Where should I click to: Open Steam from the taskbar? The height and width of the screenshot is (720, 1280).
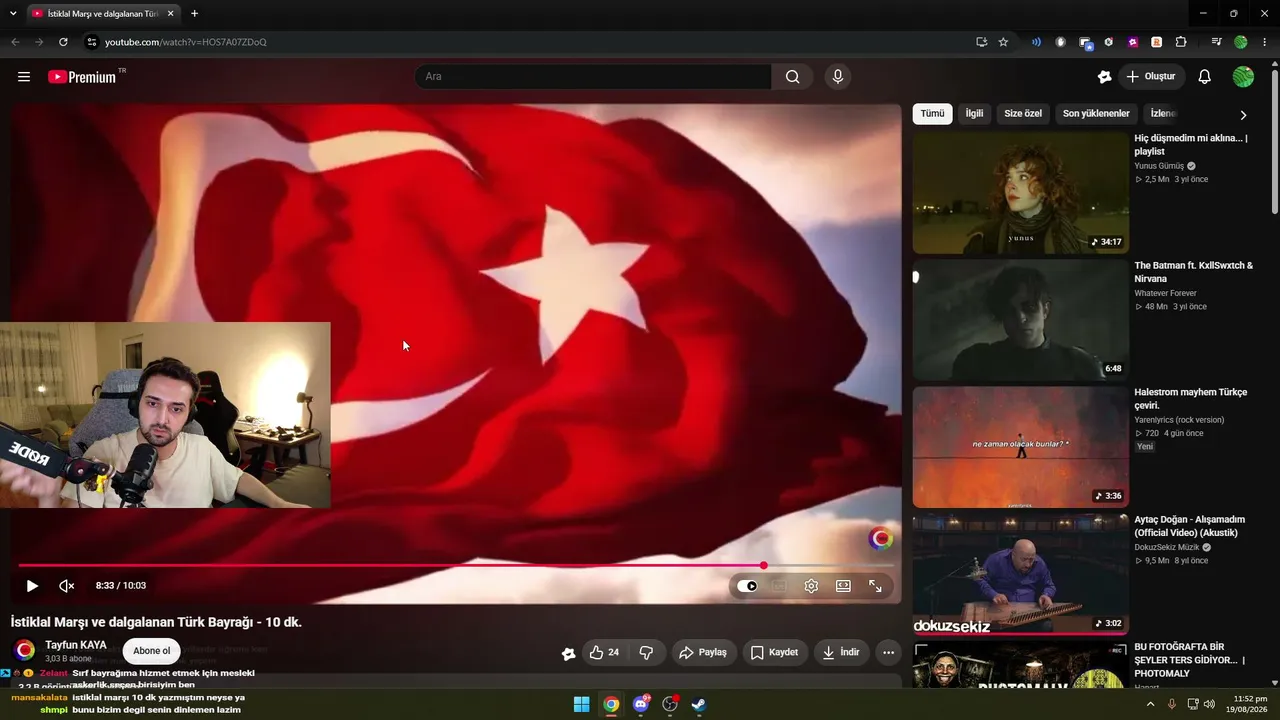[699, 704]
